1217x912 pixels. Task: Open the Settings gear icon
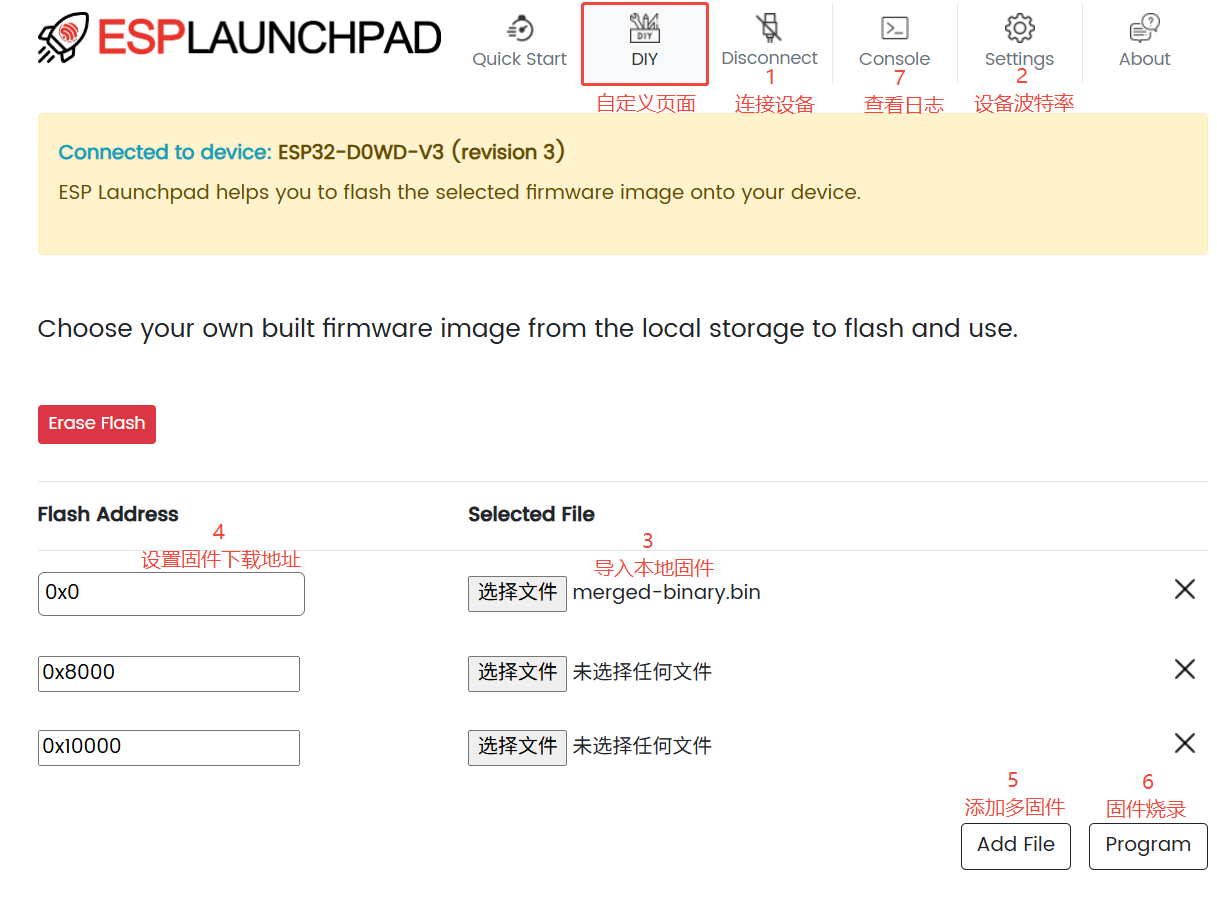click(x=1019, y=28)
